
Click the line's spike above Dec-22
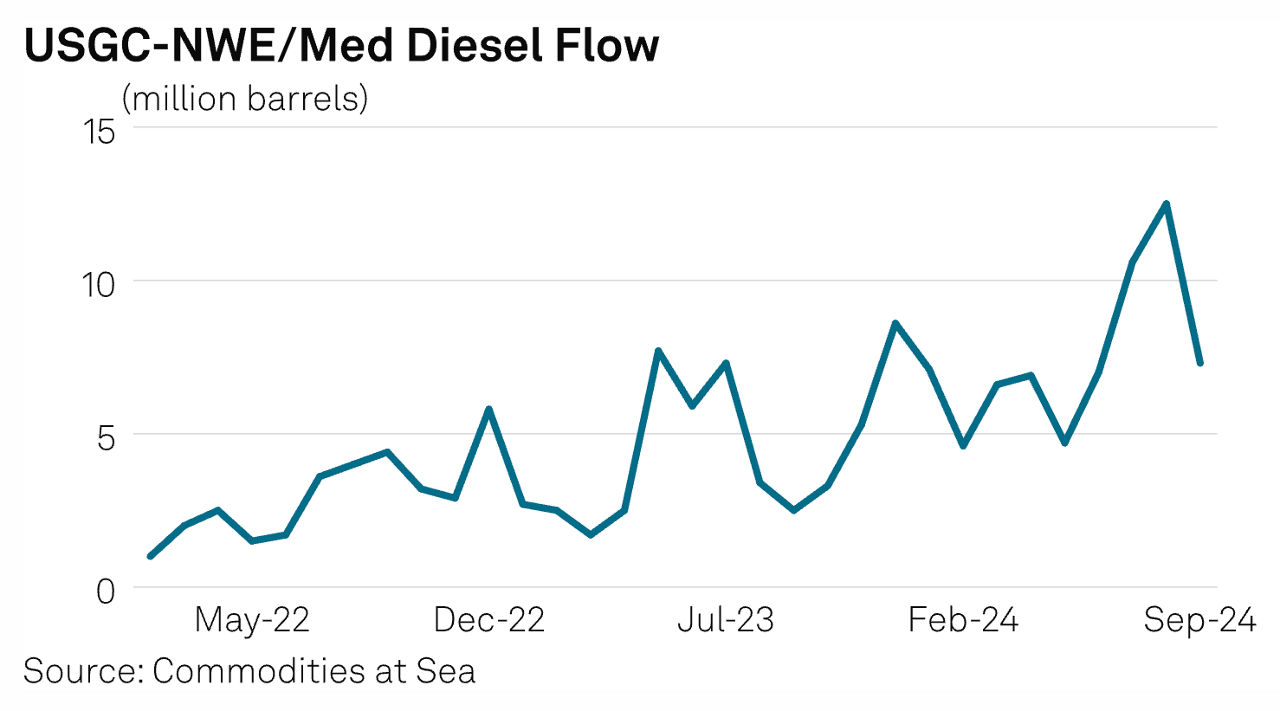488,408
